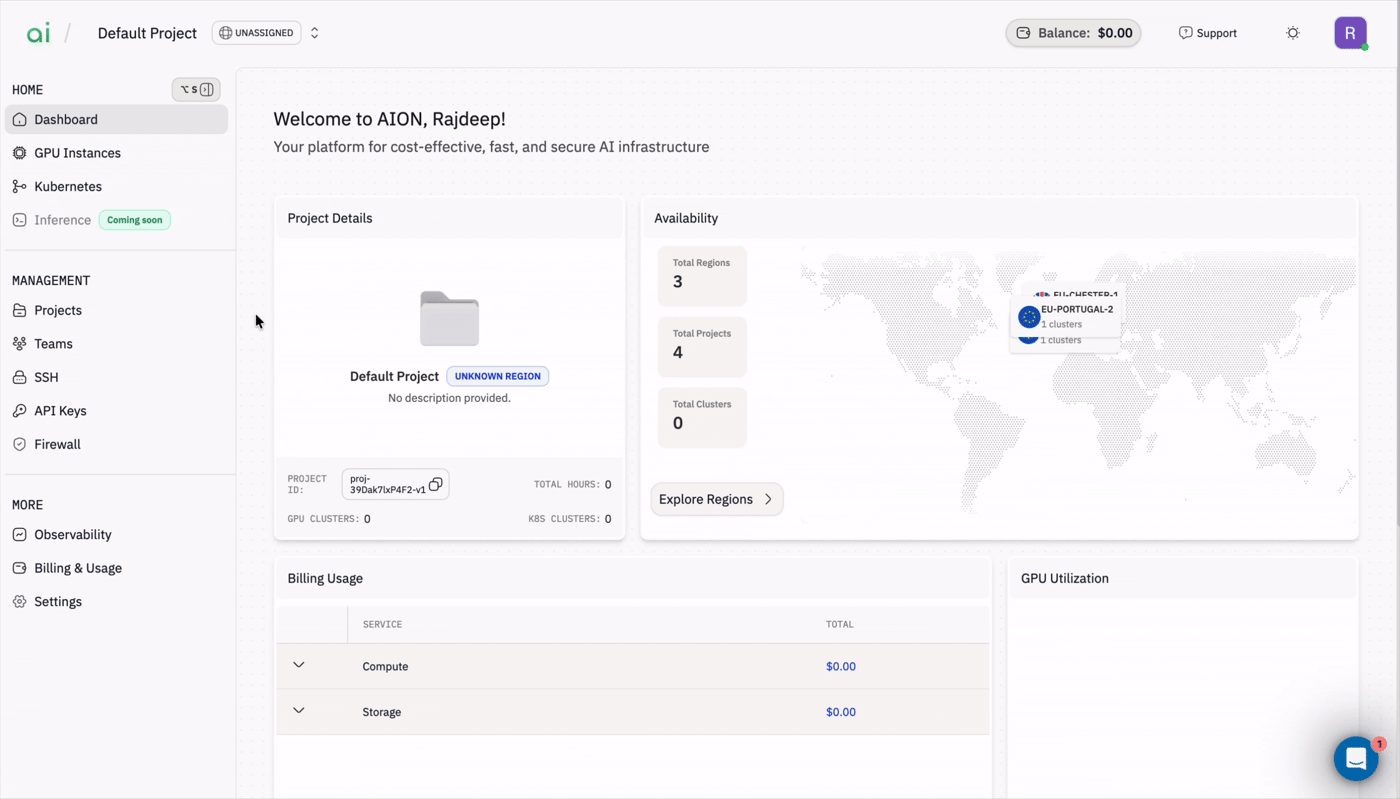Image resolution: width=1400 pixels, height=799 pixels.
Task: Click the Settings gear icon
Action: (19, 601)
